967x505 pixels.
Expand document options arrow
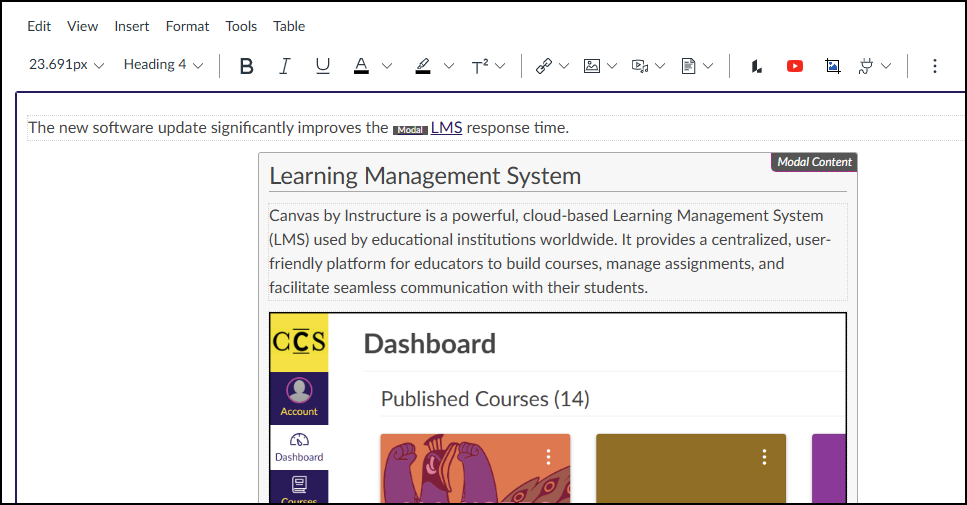(x=708, y=66)
